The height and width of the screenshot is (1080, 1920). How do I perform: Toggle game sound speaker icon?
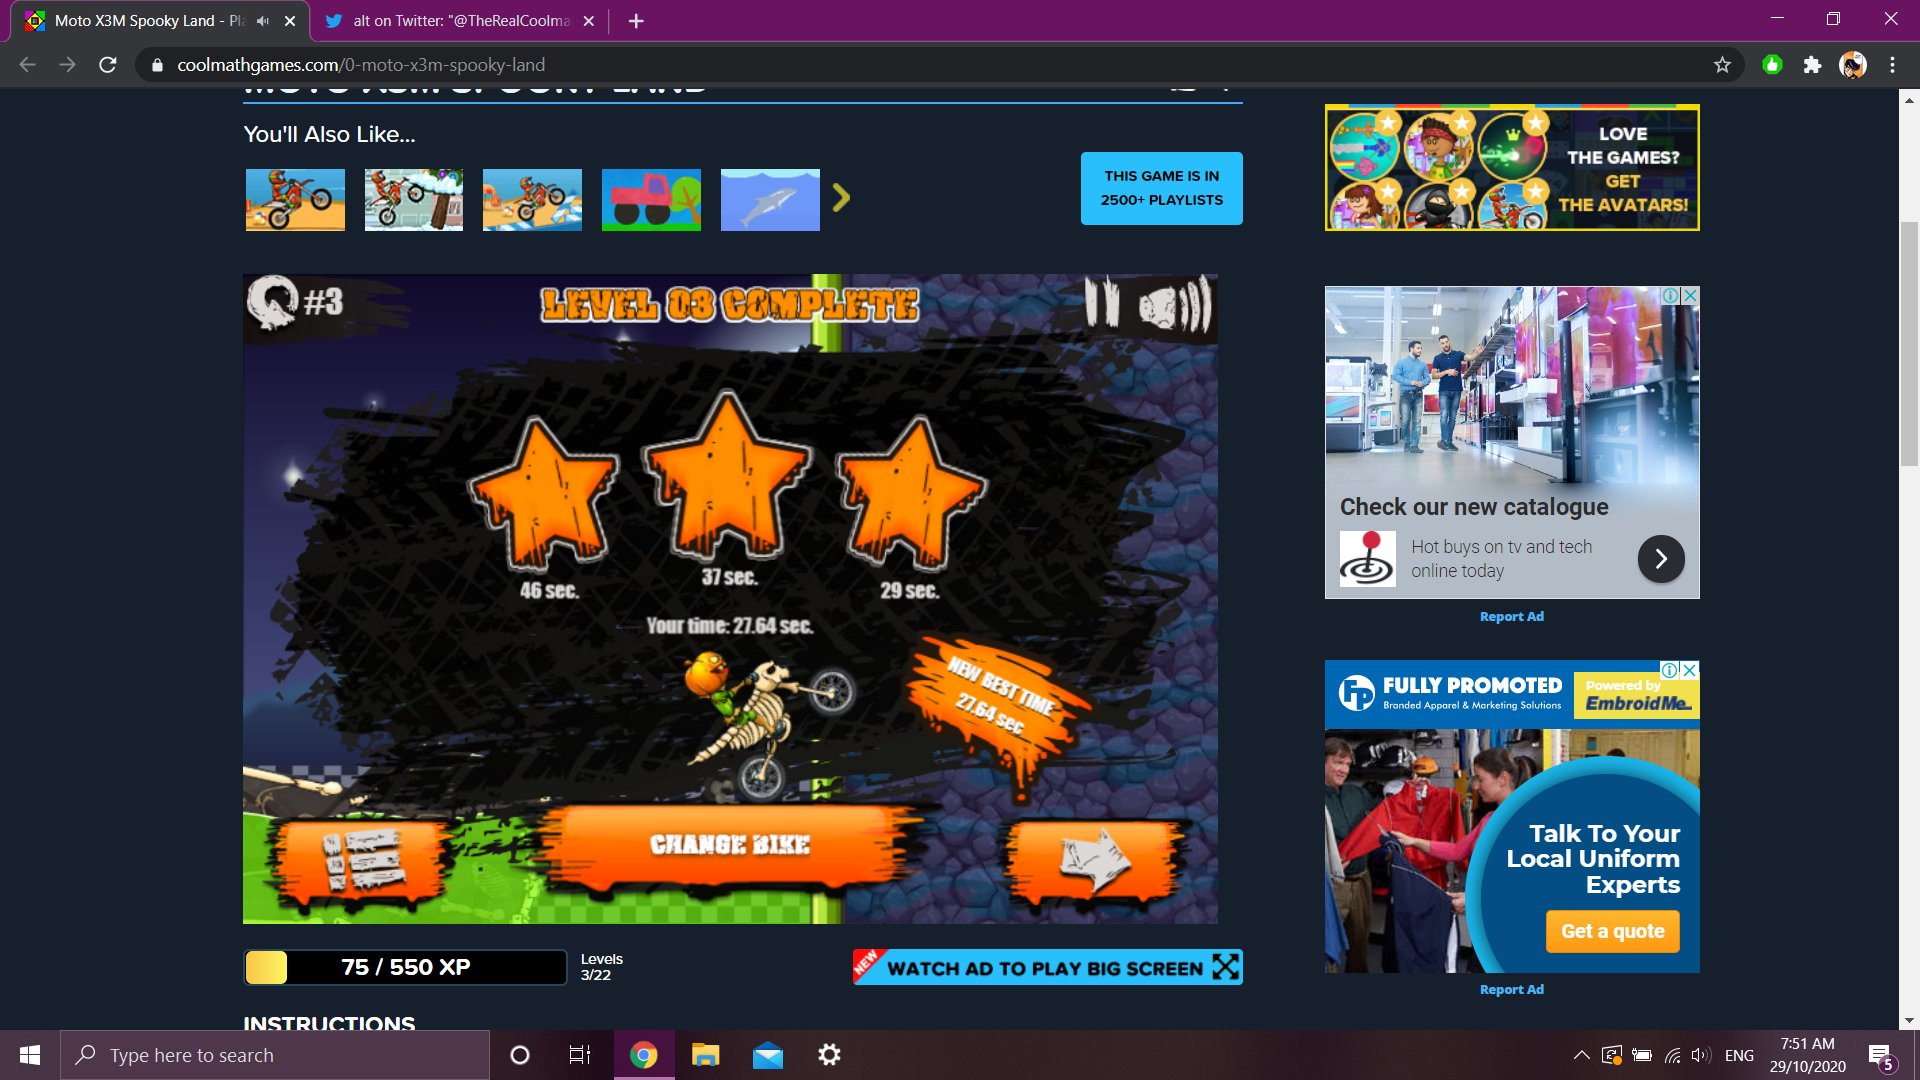(1175, 304)
